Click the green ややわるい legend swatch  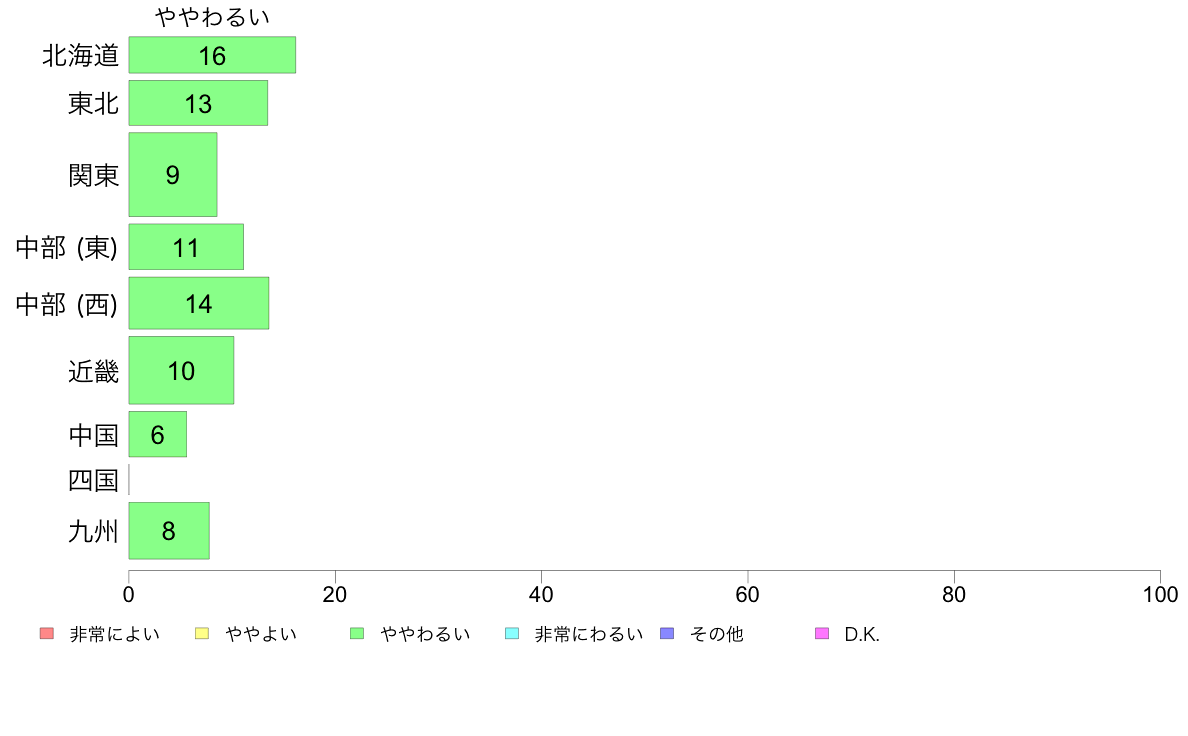click(x=357, y=634)
